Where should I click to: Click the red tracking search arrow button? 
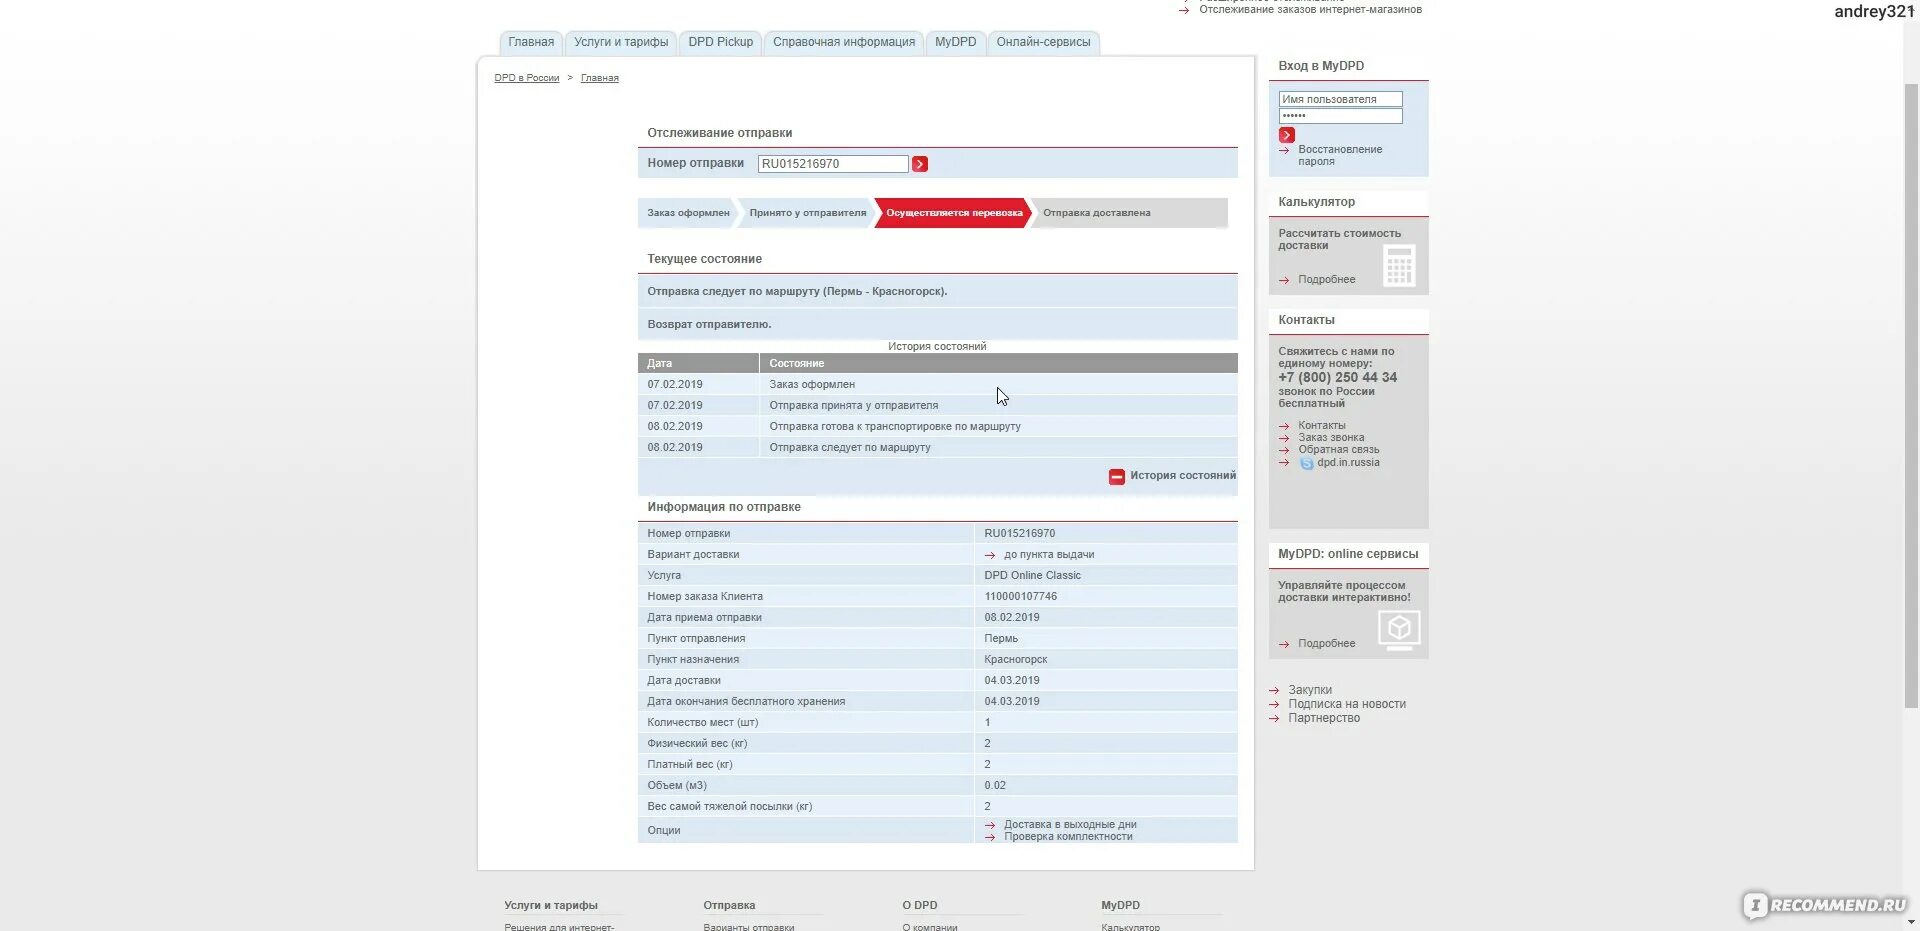point(920,164)
